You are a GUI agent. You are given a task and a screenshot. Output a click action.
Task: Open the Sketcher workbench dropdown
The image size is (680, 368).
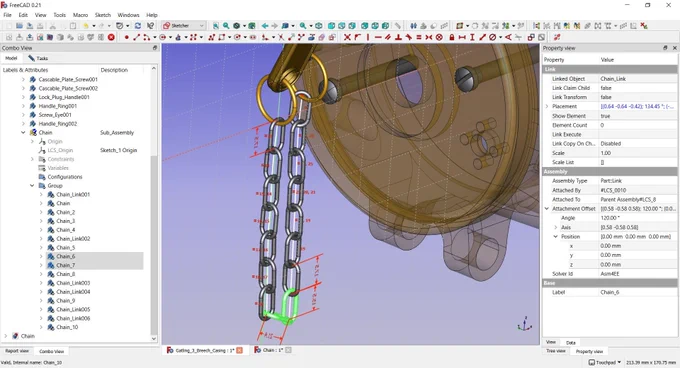tap(183, 26)
